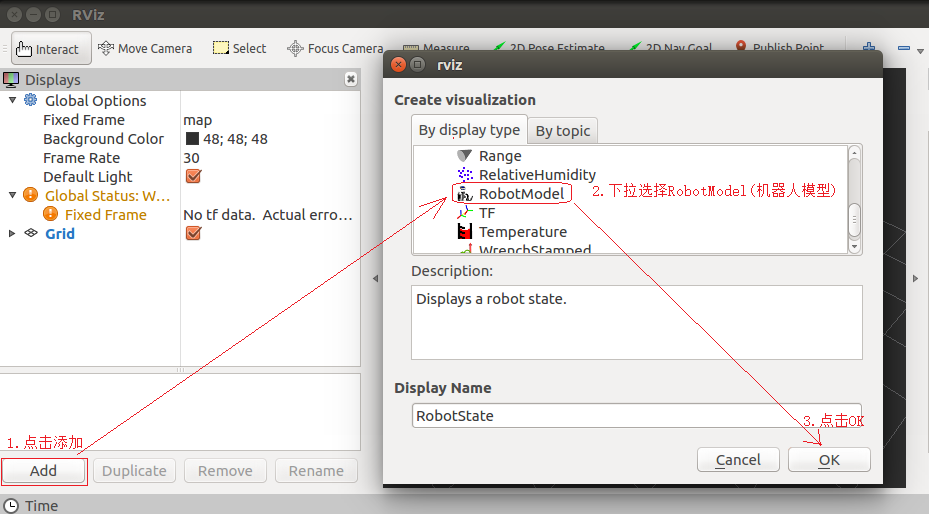Collapse the Global Status entry
The image size is (929, 514).
pos(12,196)
